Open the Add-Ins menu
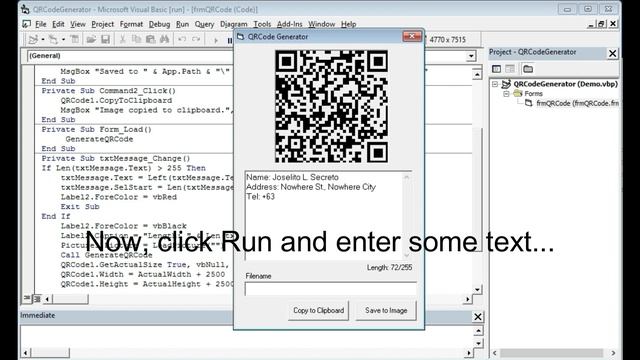The width and height of the screenshot is (640, 360). (289, 24)
